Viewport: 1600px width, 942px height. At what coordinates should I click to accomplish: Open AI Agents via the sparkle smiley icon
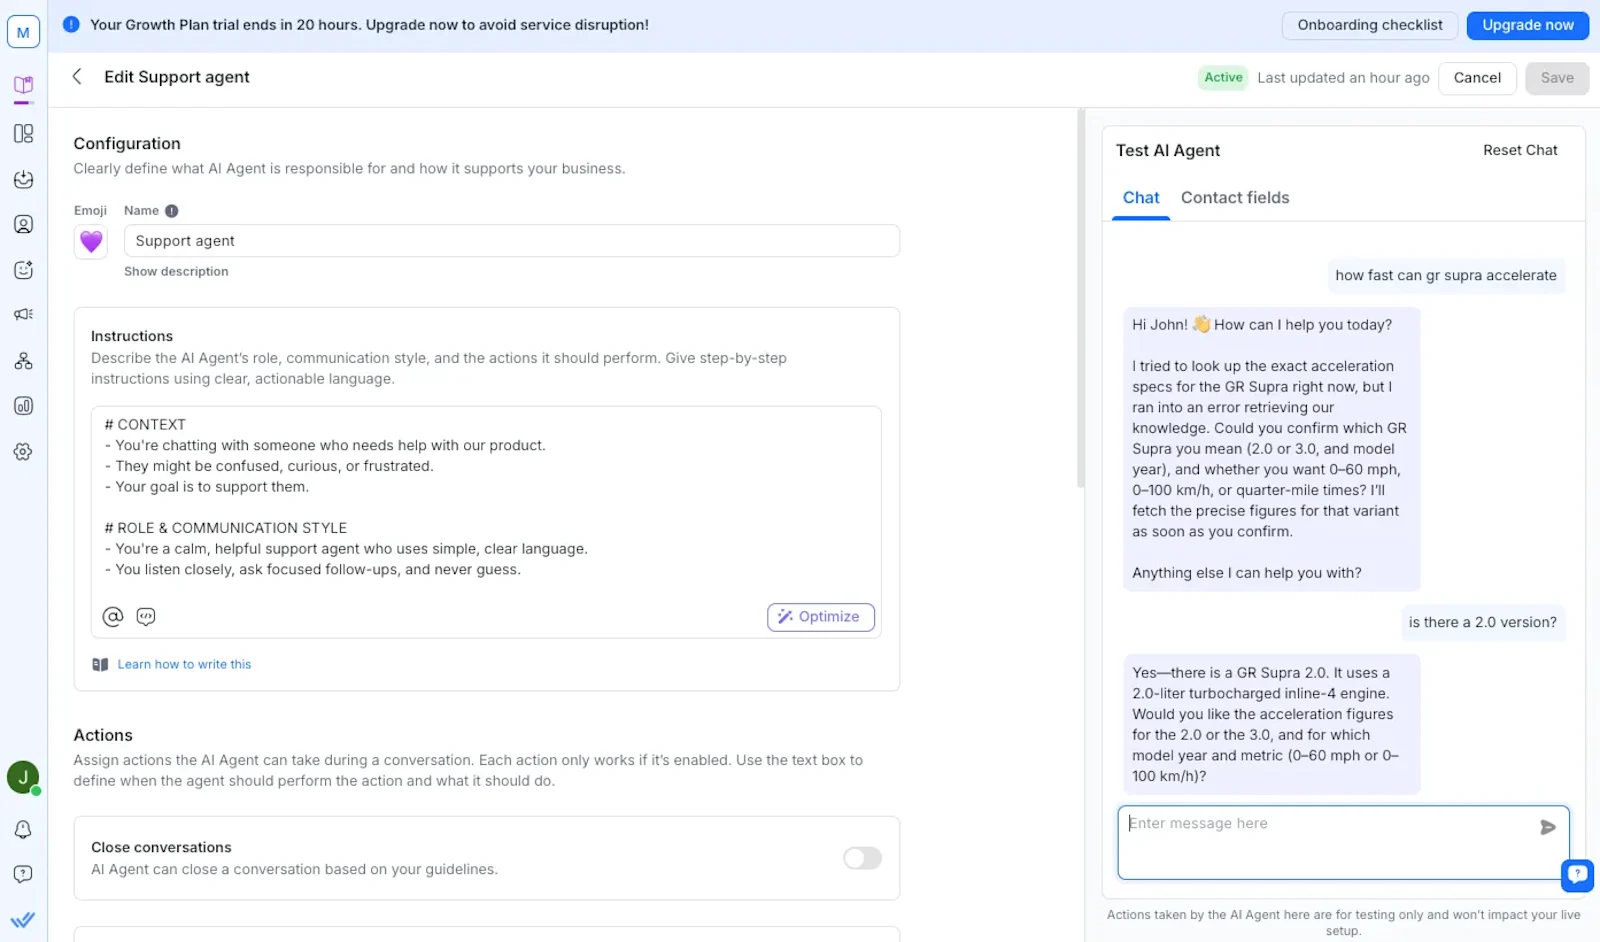(23, 269)
